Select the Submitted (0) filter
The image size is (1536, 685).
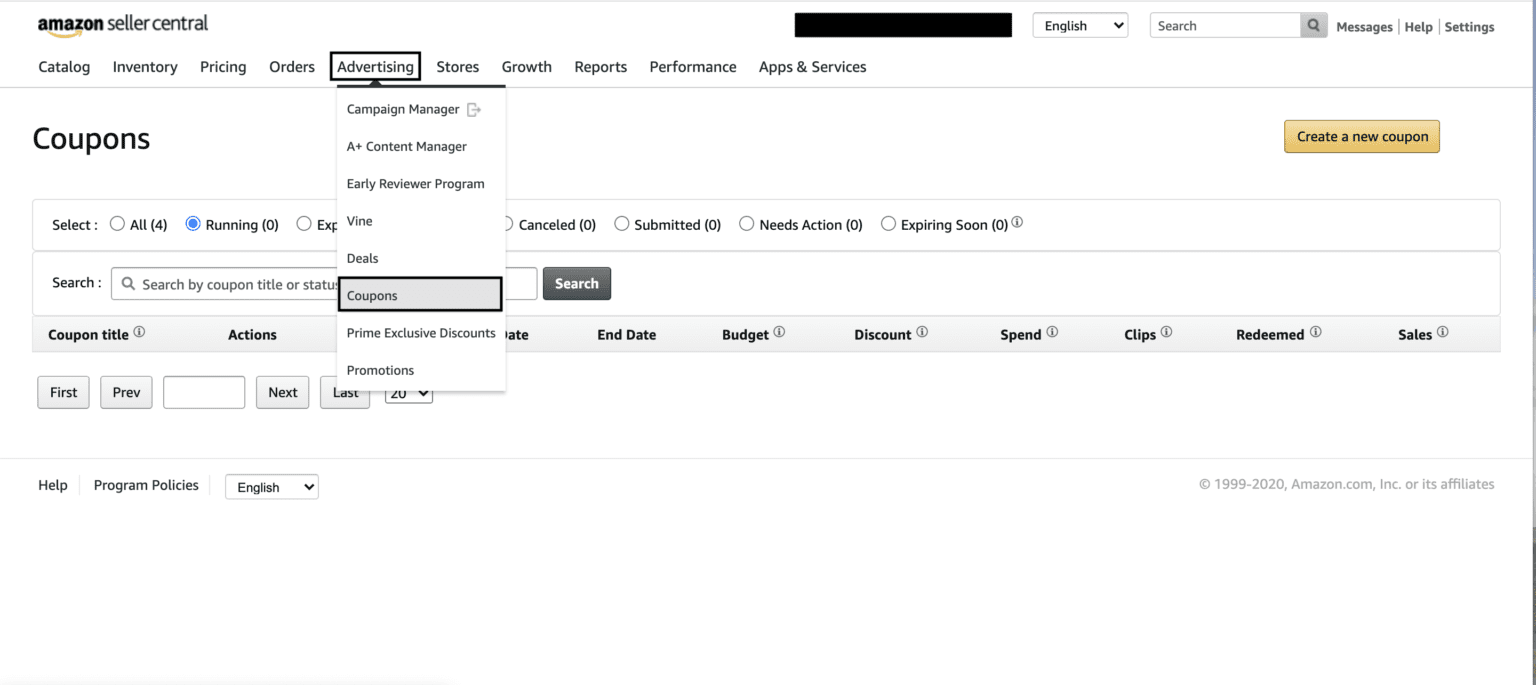click(622, 224)
